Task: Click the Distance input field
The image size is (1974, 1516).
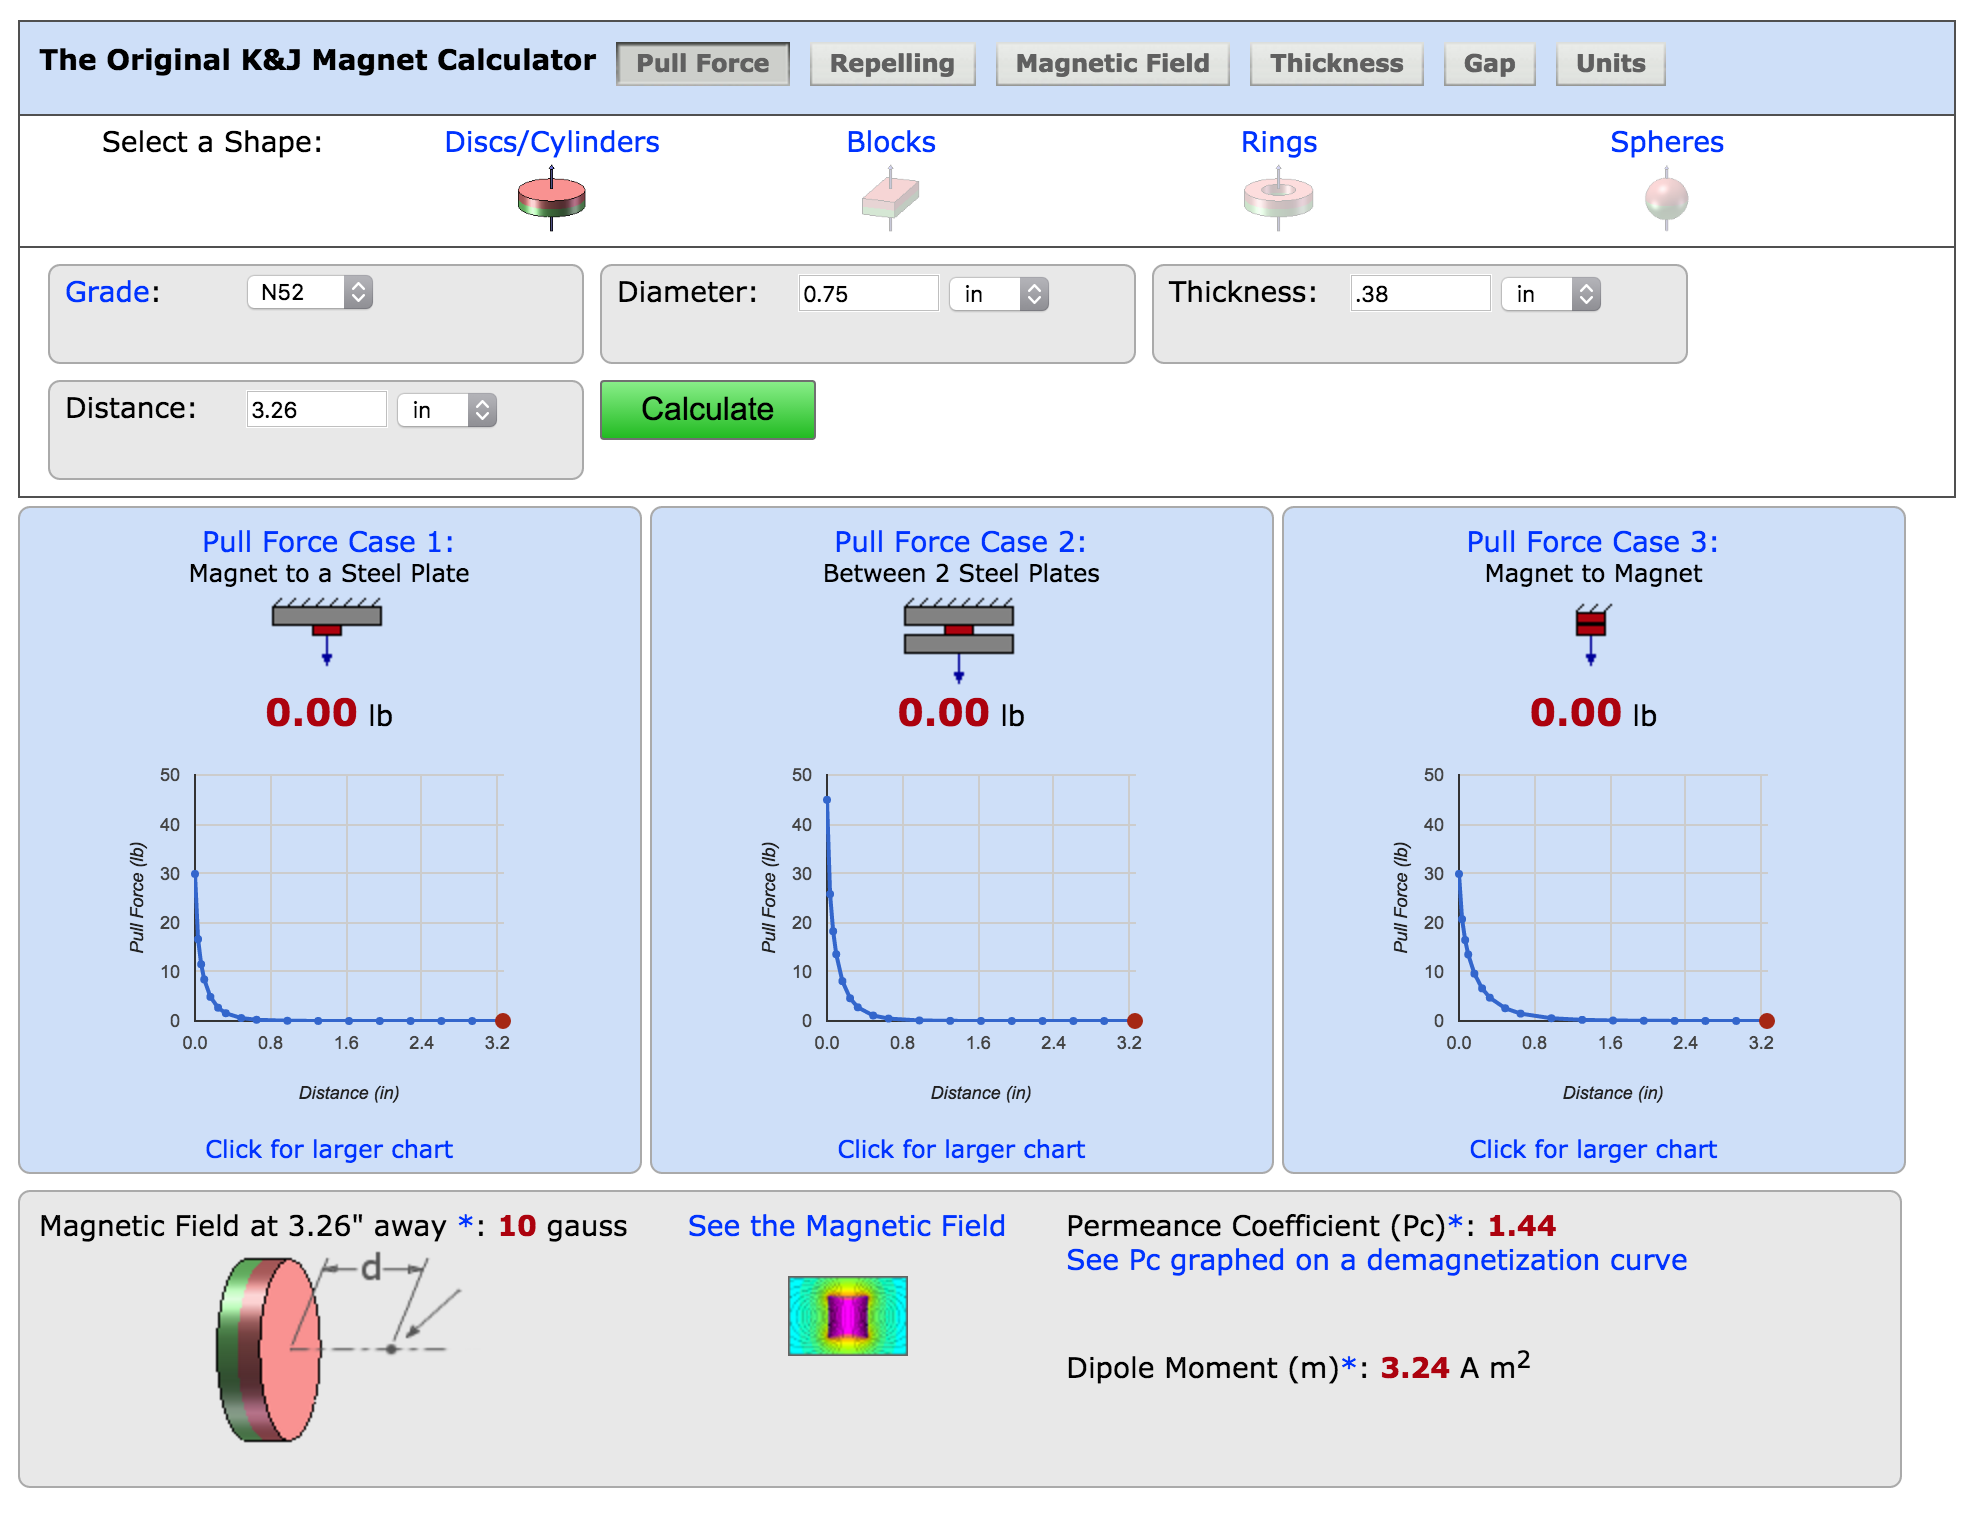Action: click(316, 410)
